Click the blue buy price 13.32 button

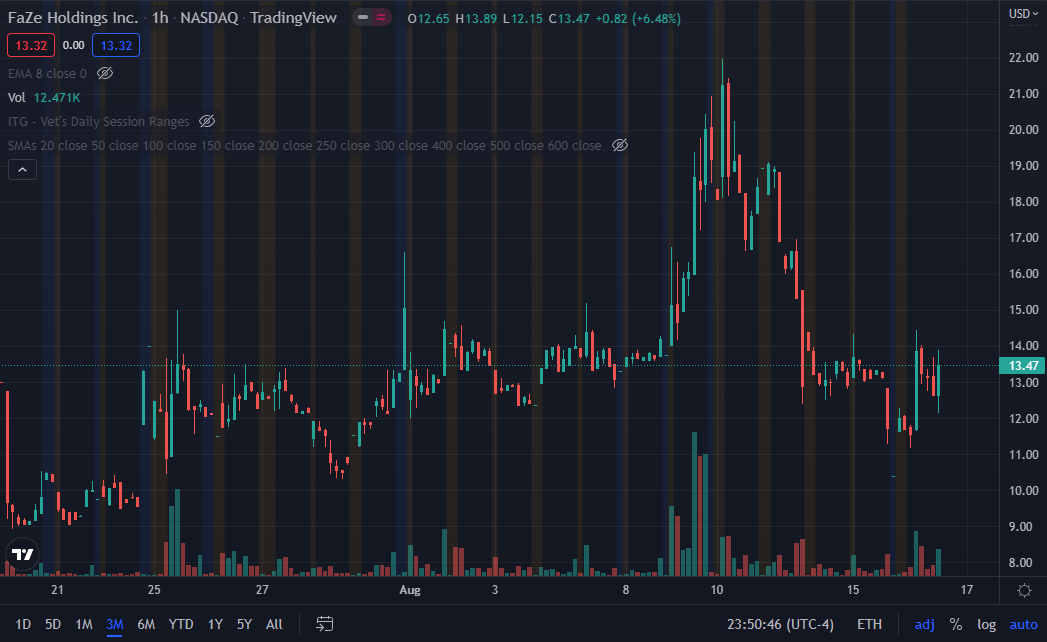coord(116,45)
